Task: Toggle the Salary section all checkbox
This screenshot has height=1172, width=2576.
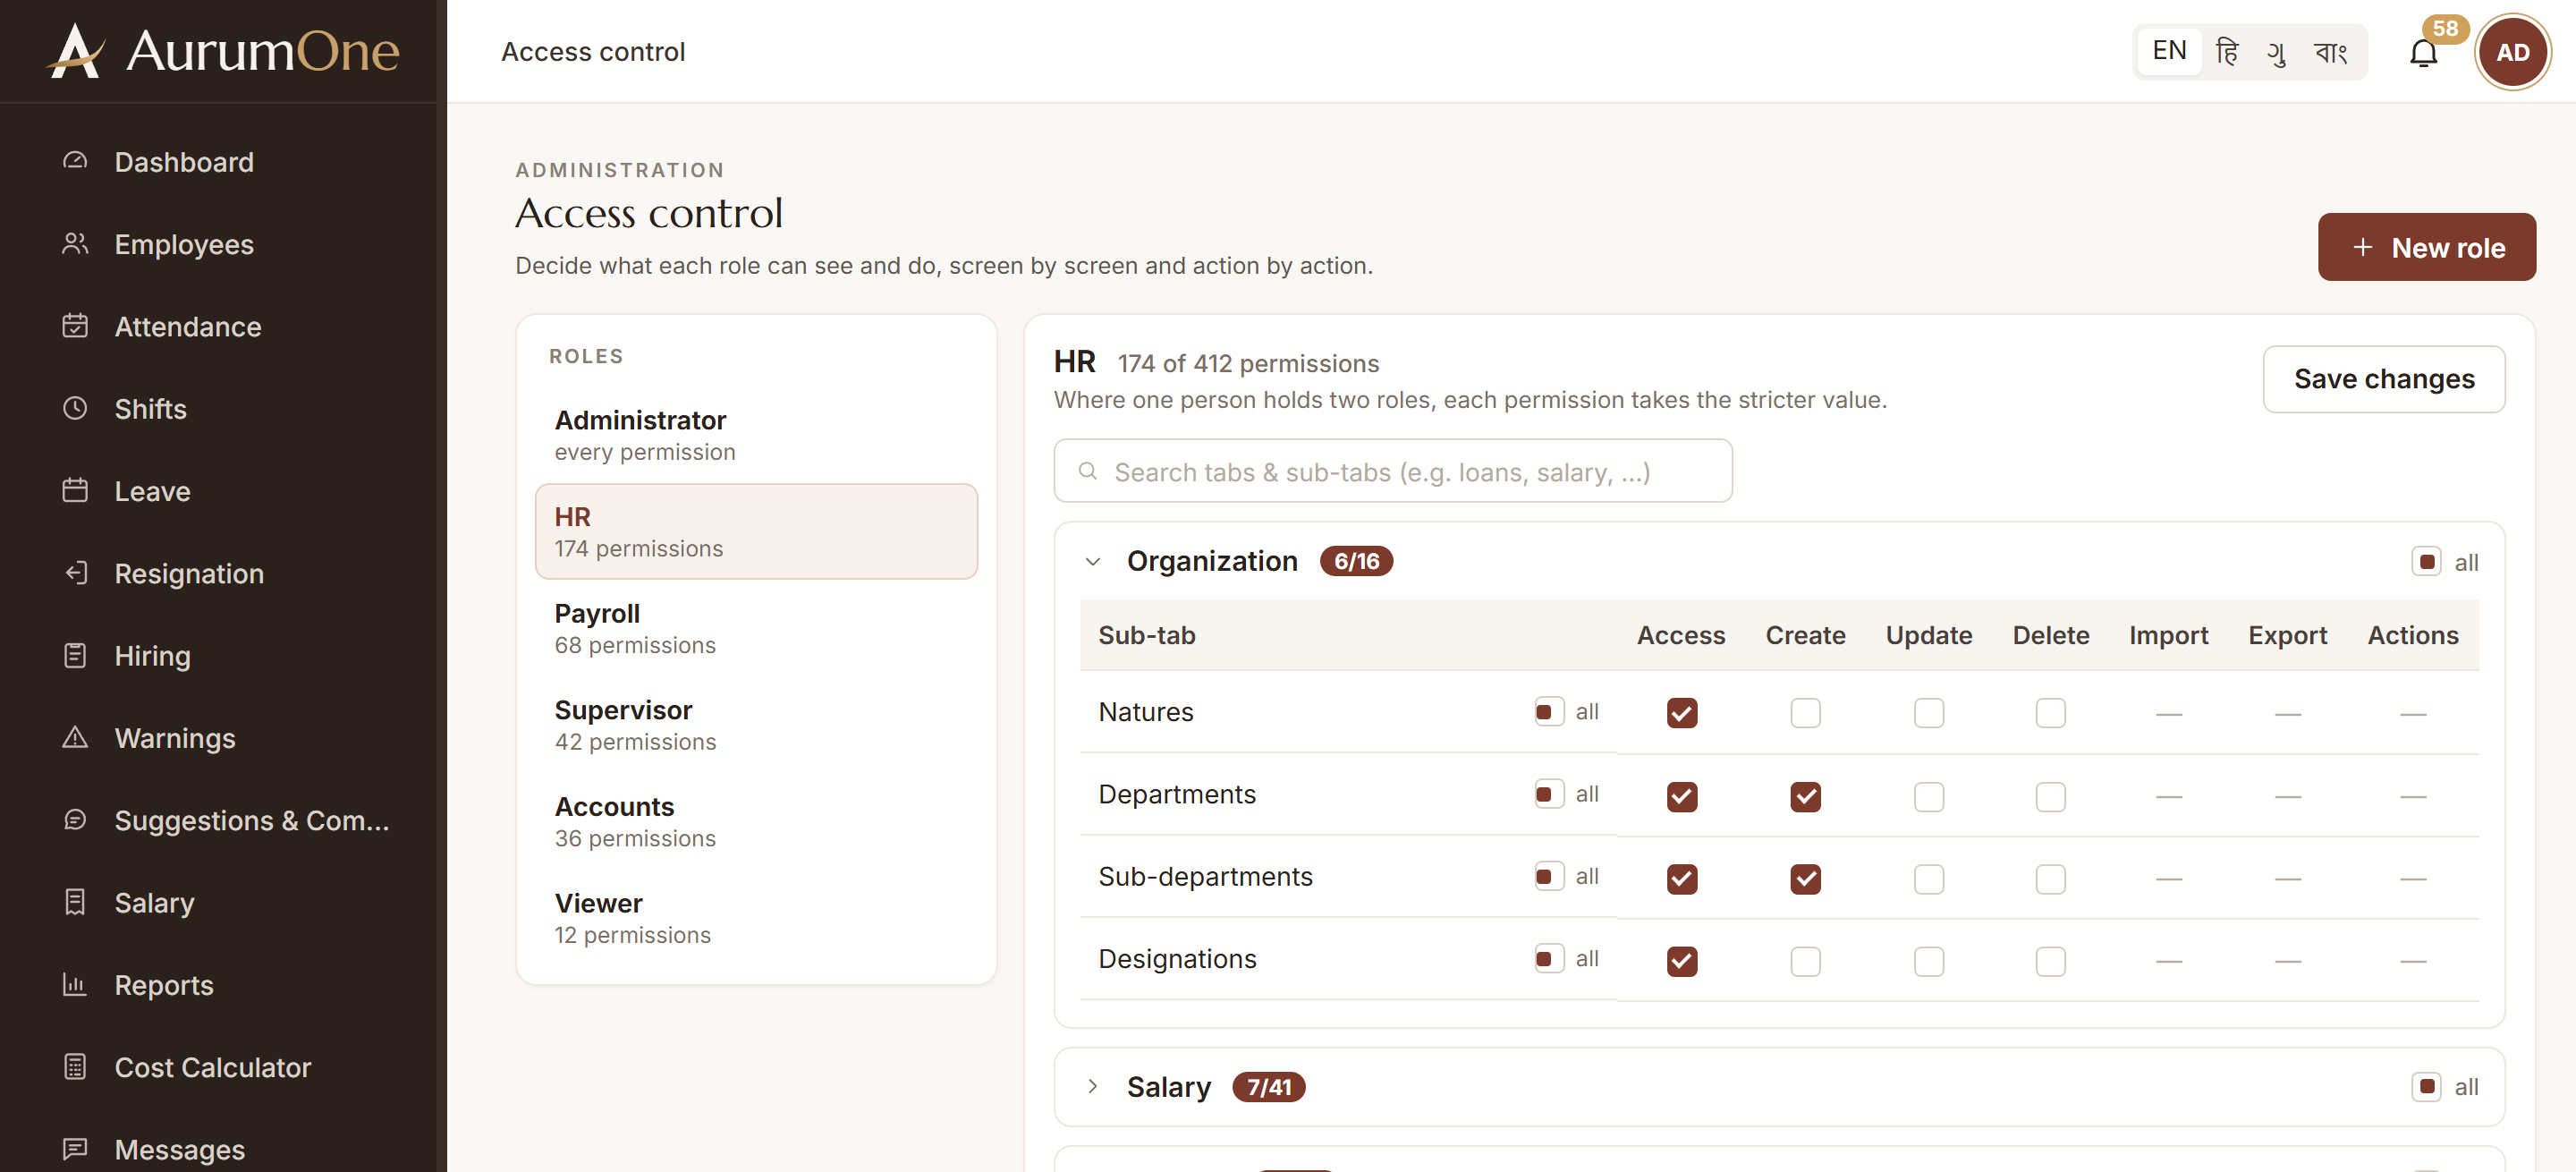Action: point(2425,1086)
